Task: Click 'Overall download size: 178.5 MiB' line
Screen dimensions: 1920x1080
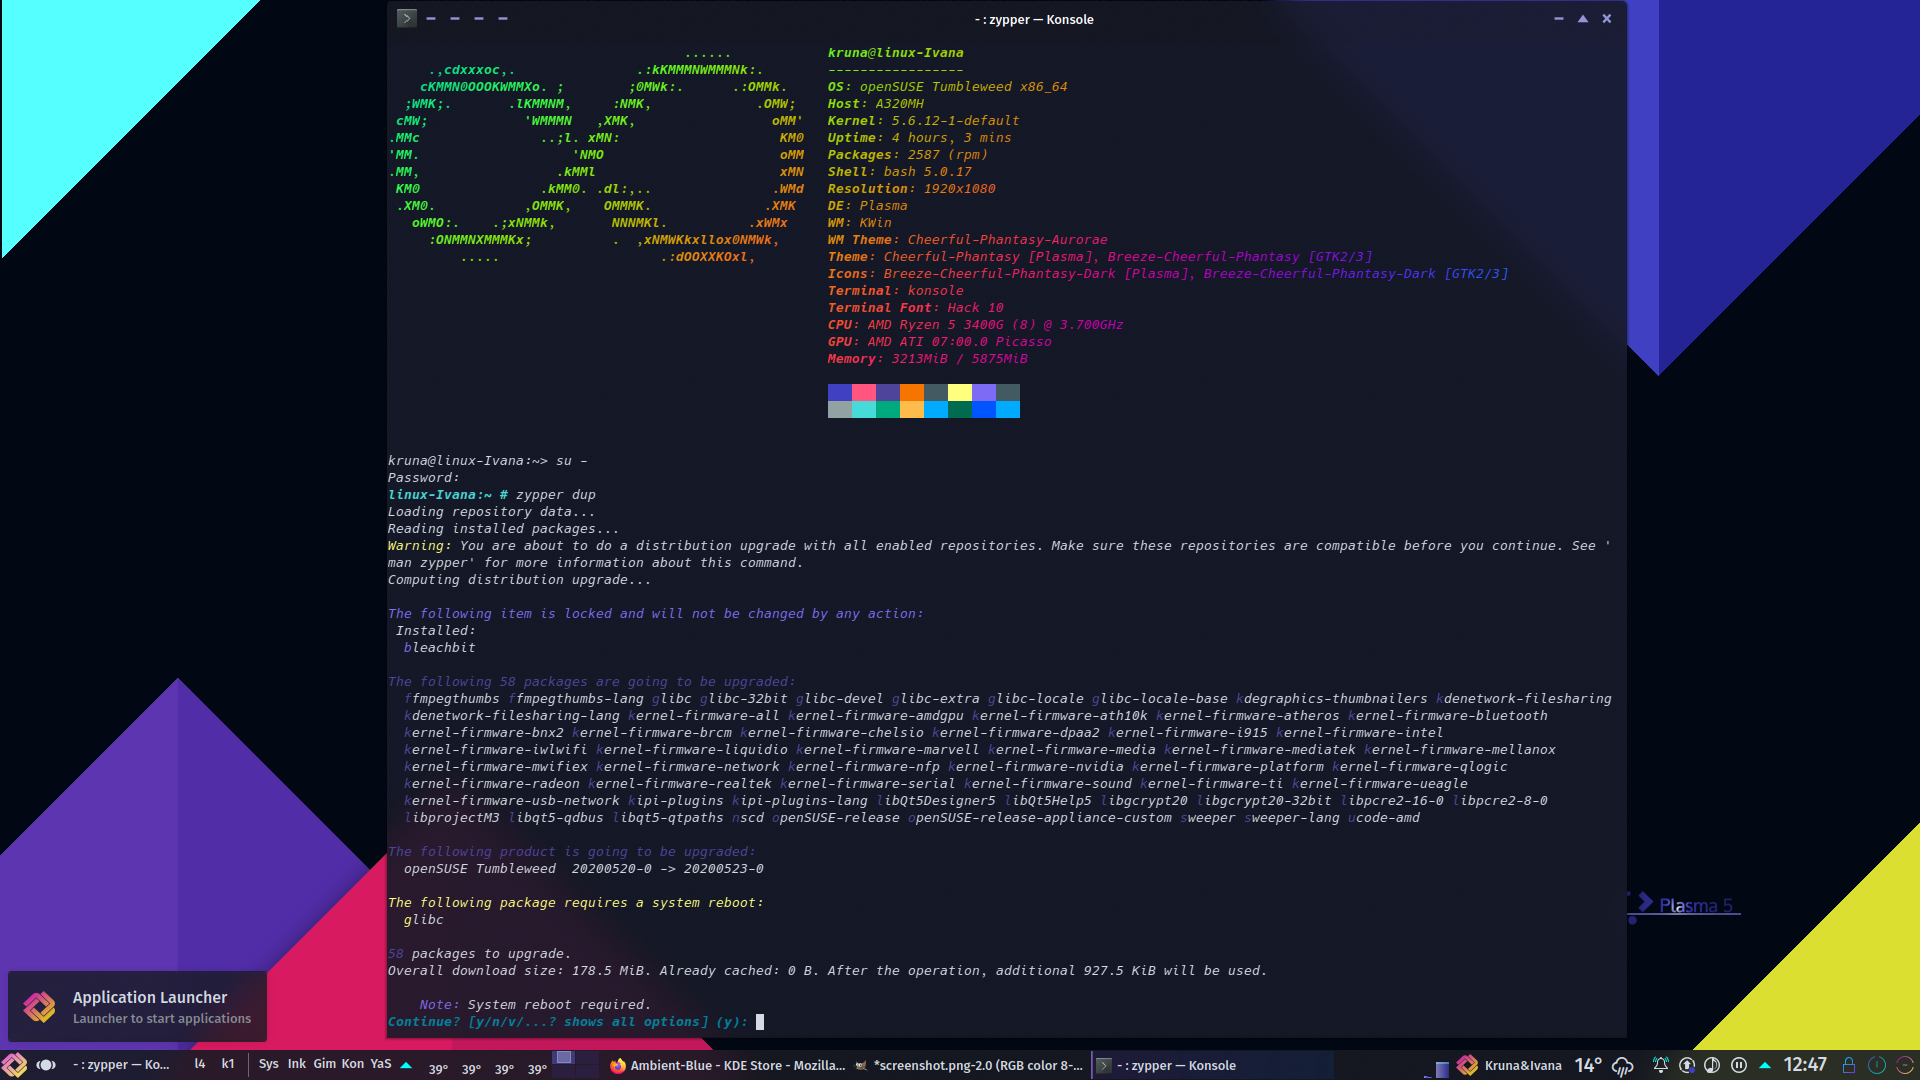Action: pos(828,971)
